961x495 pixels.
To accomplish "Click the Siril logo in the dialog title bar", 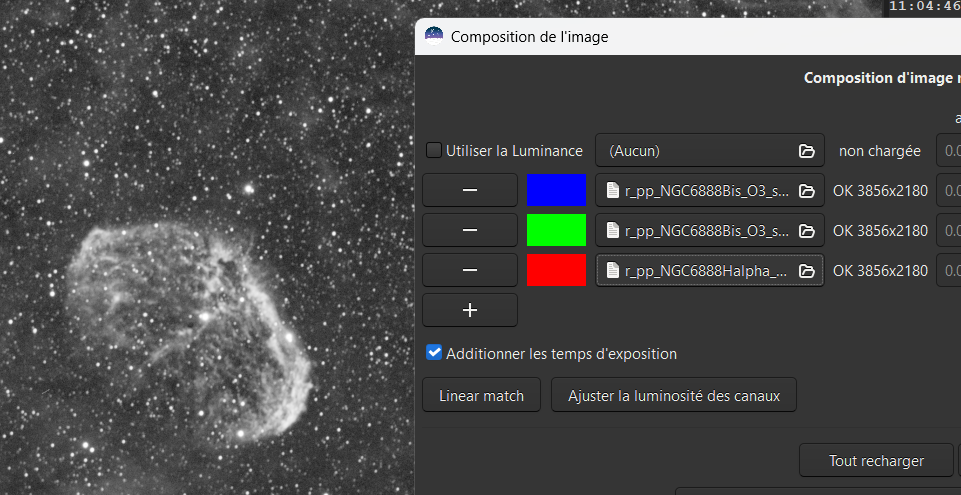I will tap(434, 36).
